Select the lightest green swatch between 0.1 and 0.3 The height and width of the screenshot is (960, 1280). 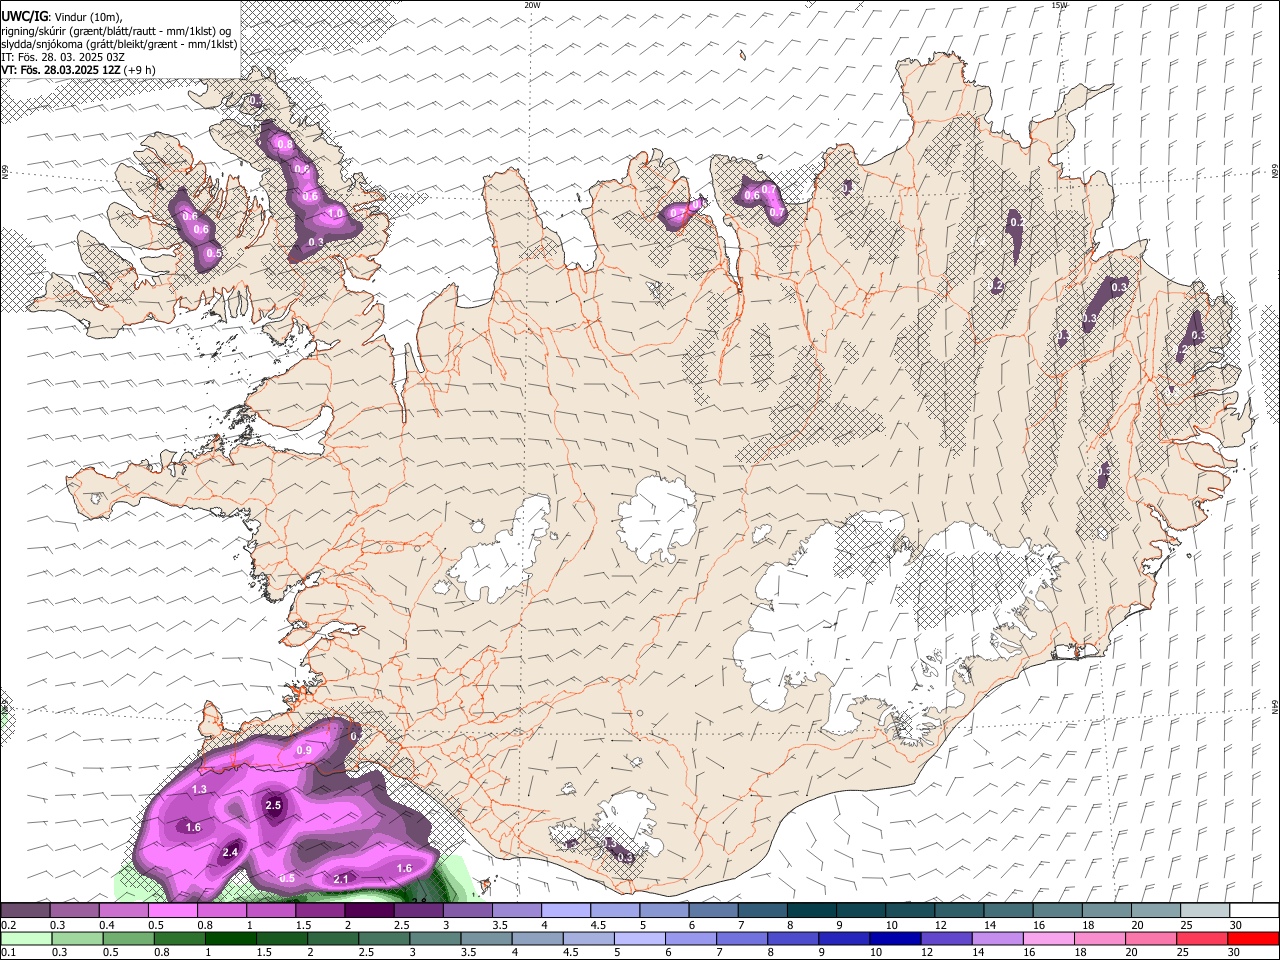25,938
